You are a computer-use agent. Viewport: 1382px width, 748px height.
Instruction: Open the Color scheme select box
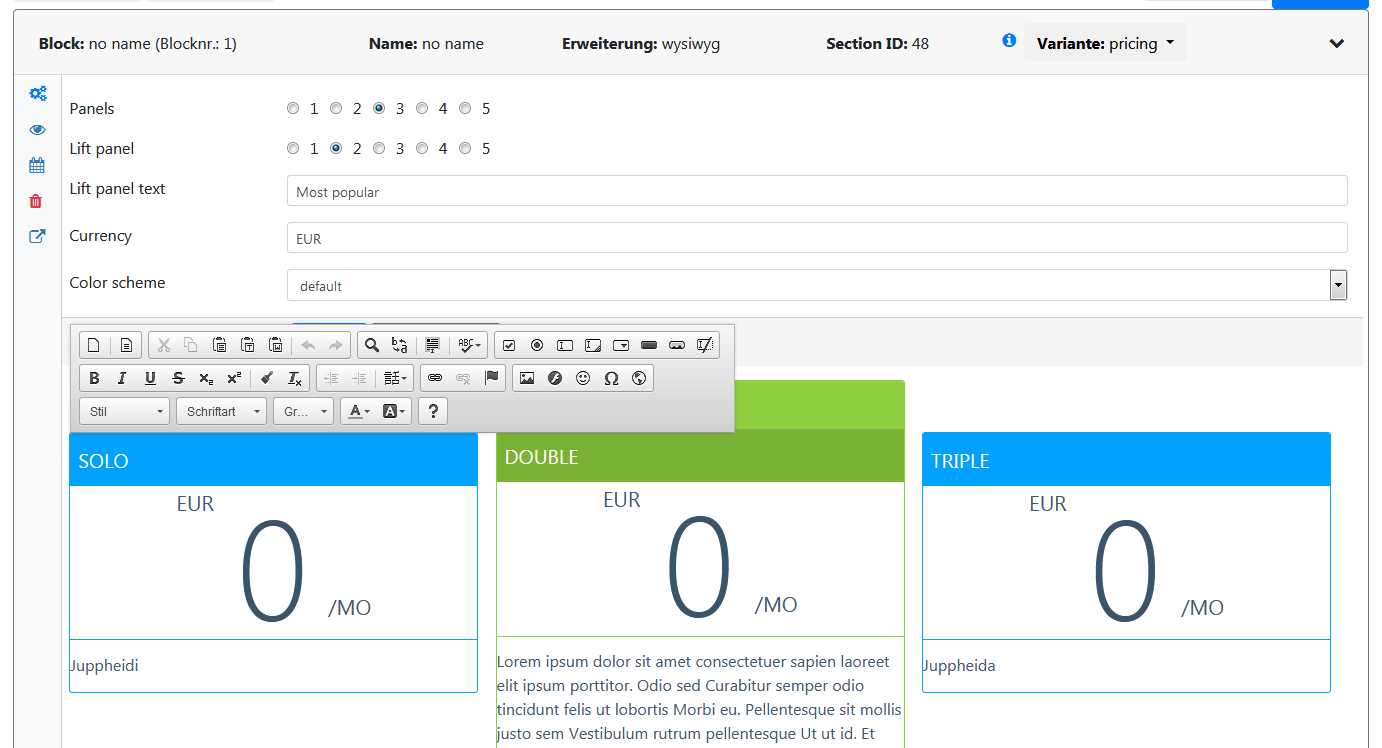pyautogui.click(x=817, y=285)
